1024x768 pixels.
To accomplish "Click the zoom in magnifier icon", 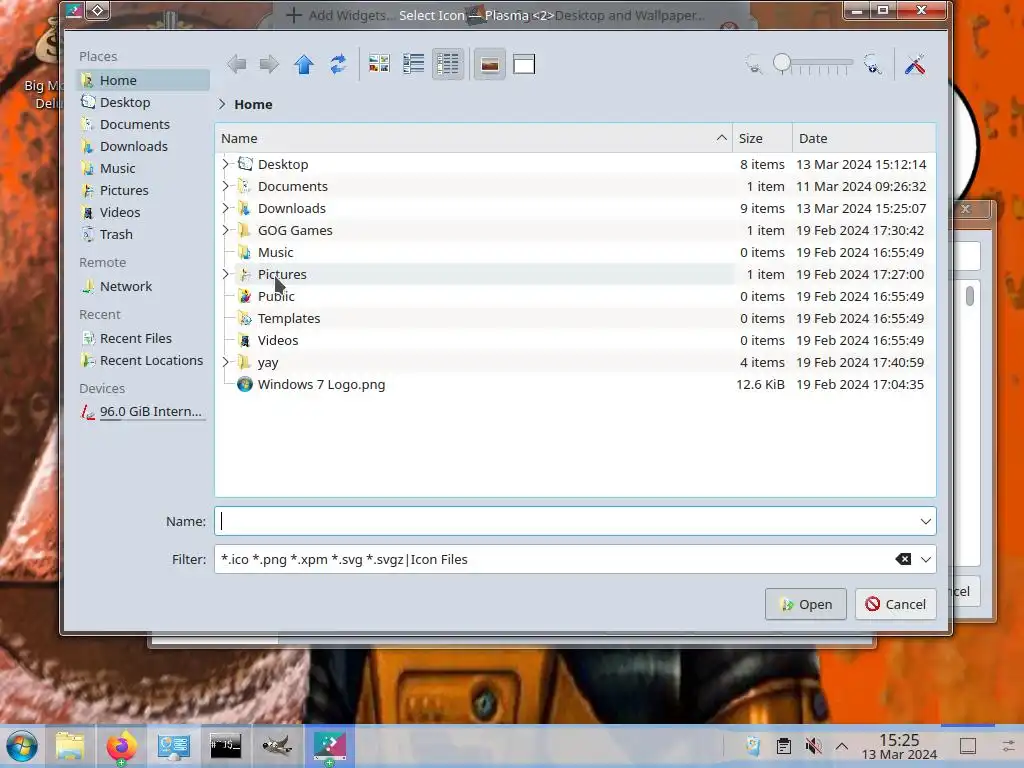I will coord(872,64).
